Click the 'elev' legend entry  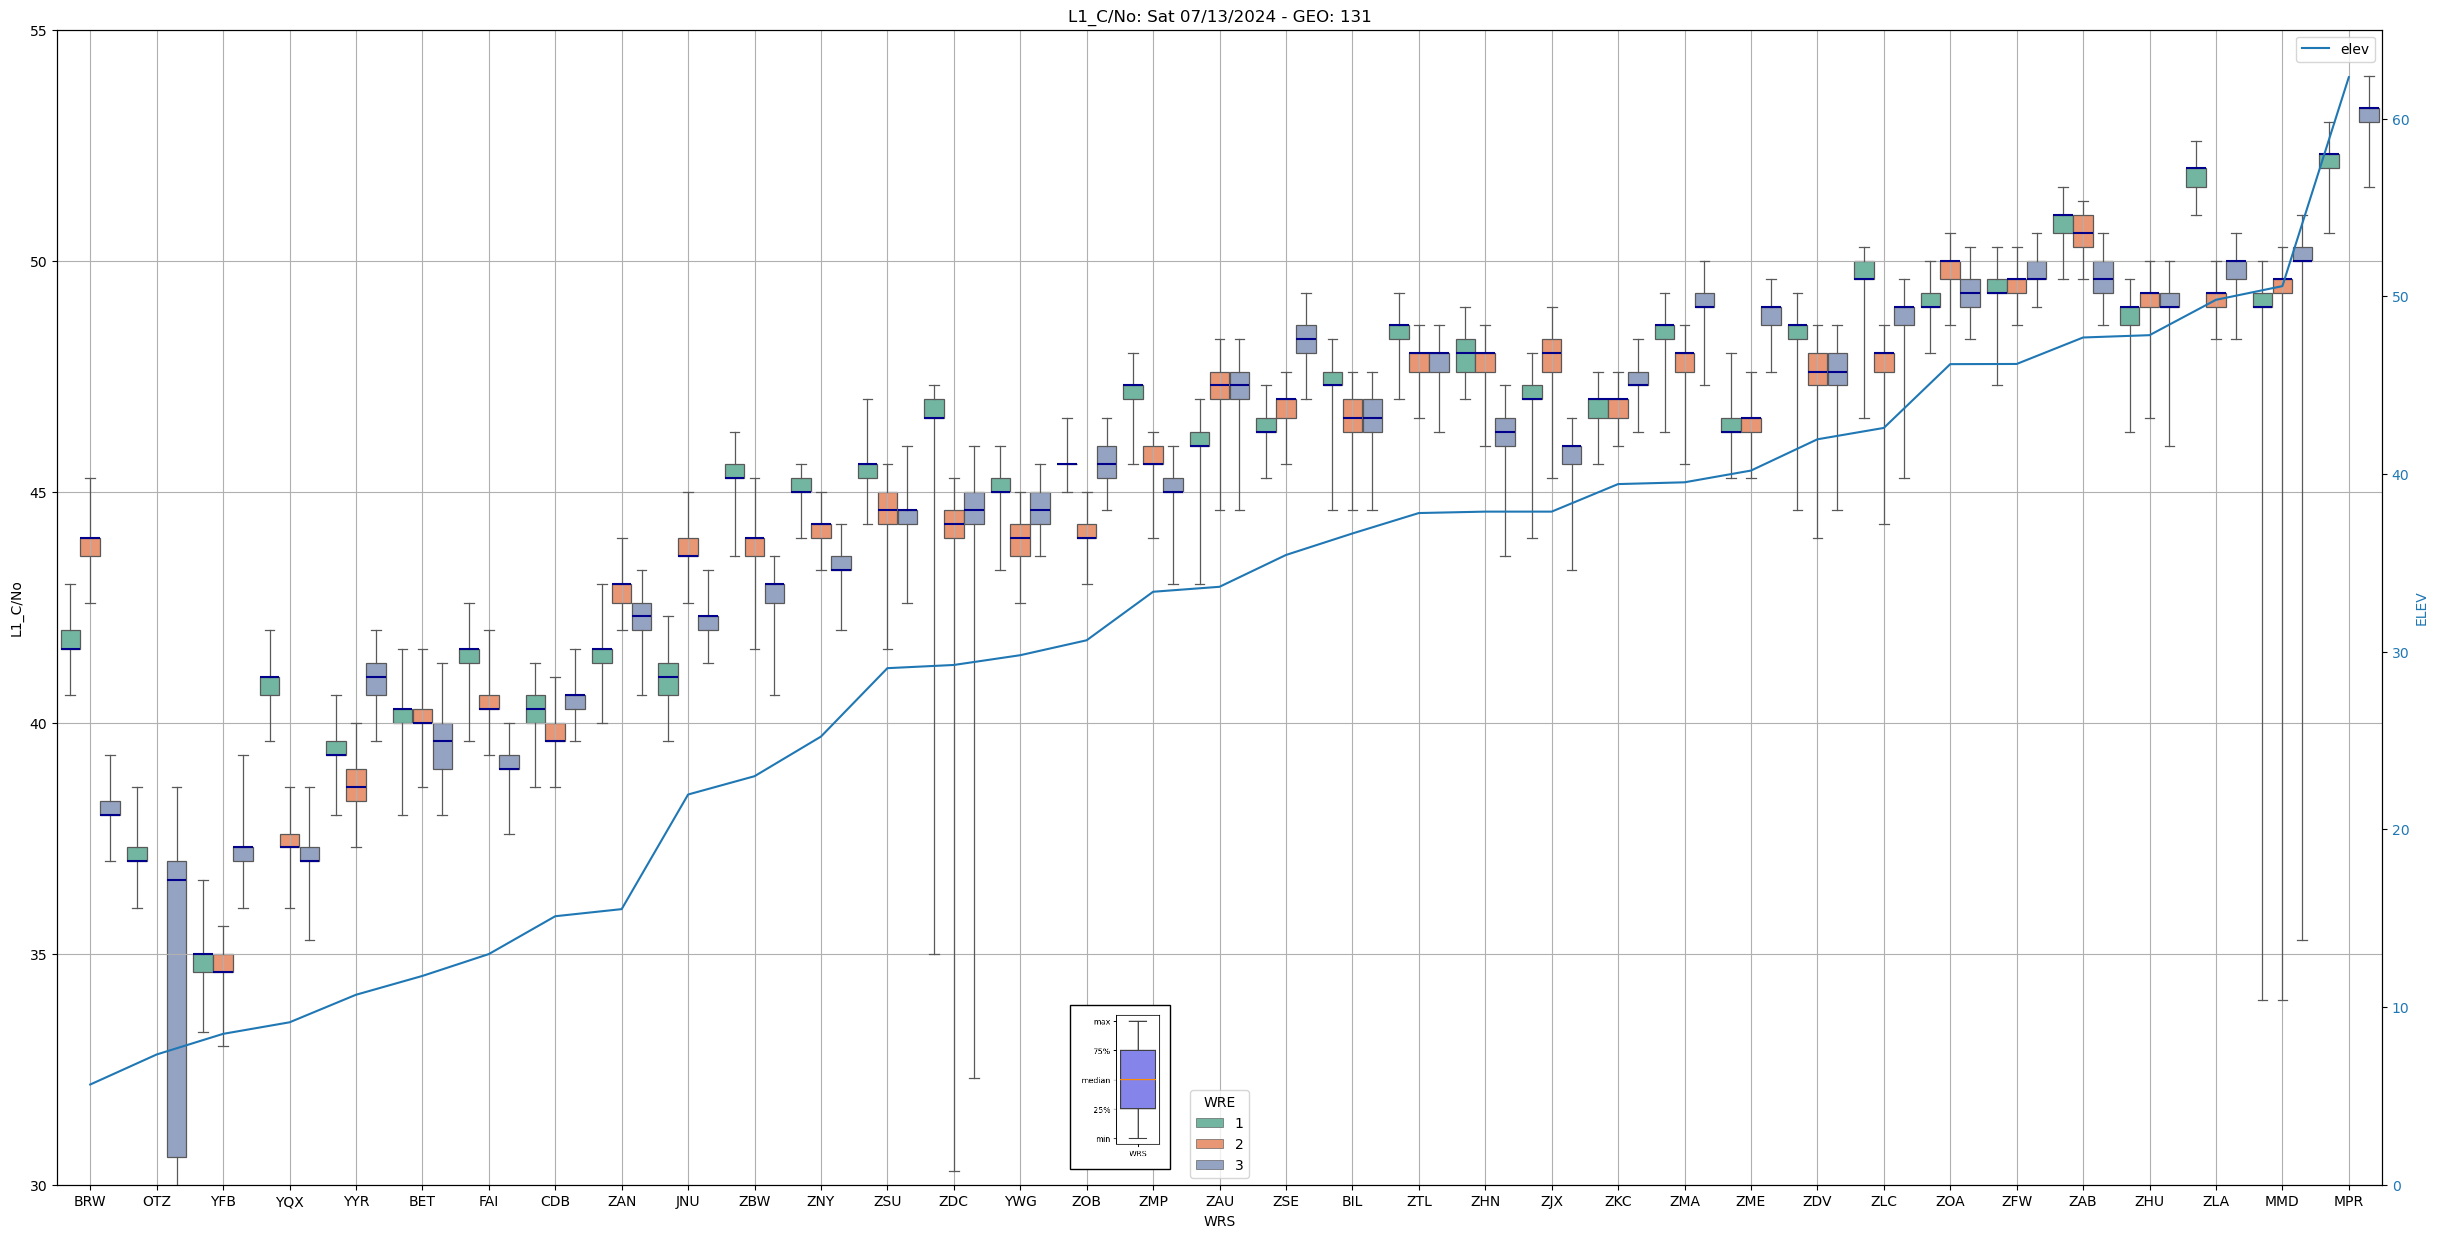tap(2335, 49)
